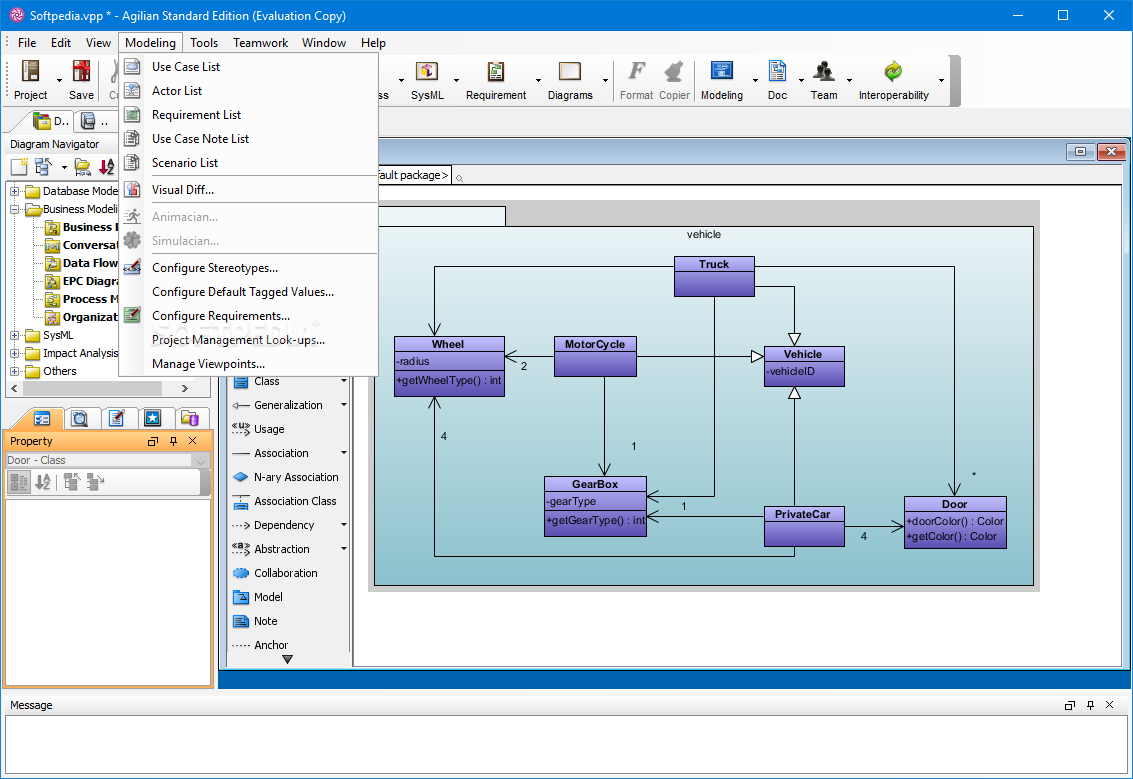Expand the Database Modeling tree node

tap(14, 191)
